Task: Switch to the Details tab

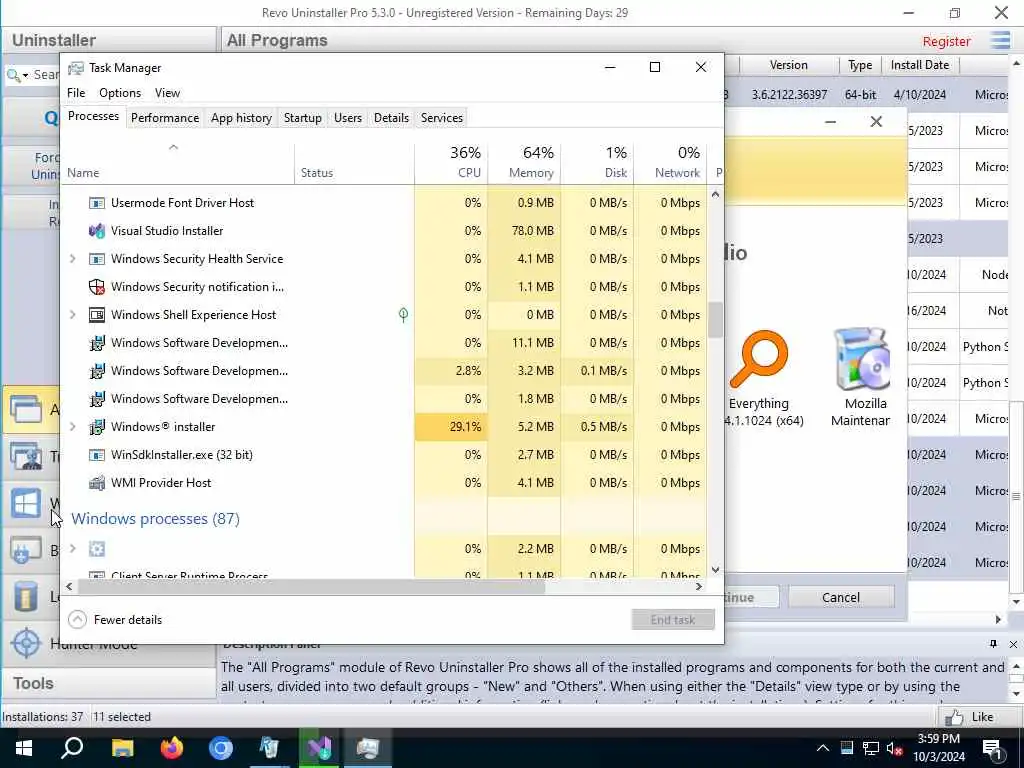Action: [x=391, y=118]
